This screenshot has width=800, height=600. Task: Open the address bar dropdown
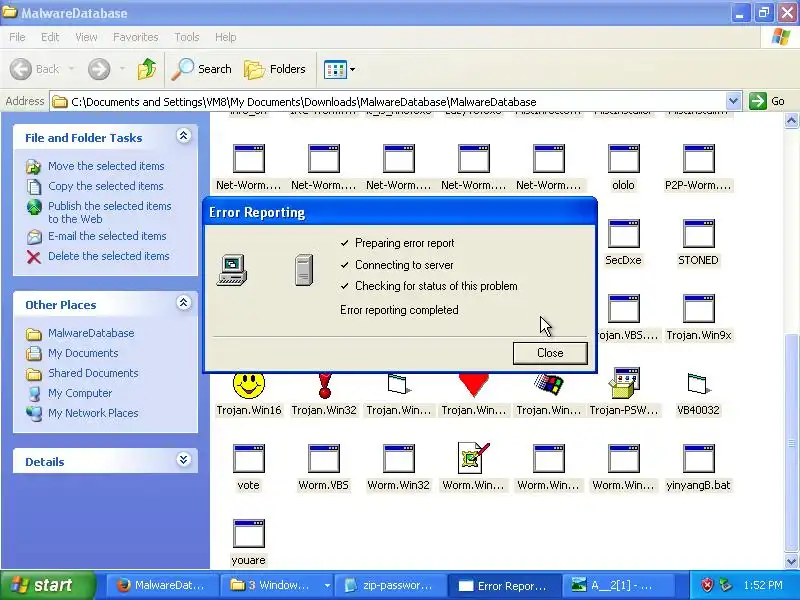(x=733, y=101)
